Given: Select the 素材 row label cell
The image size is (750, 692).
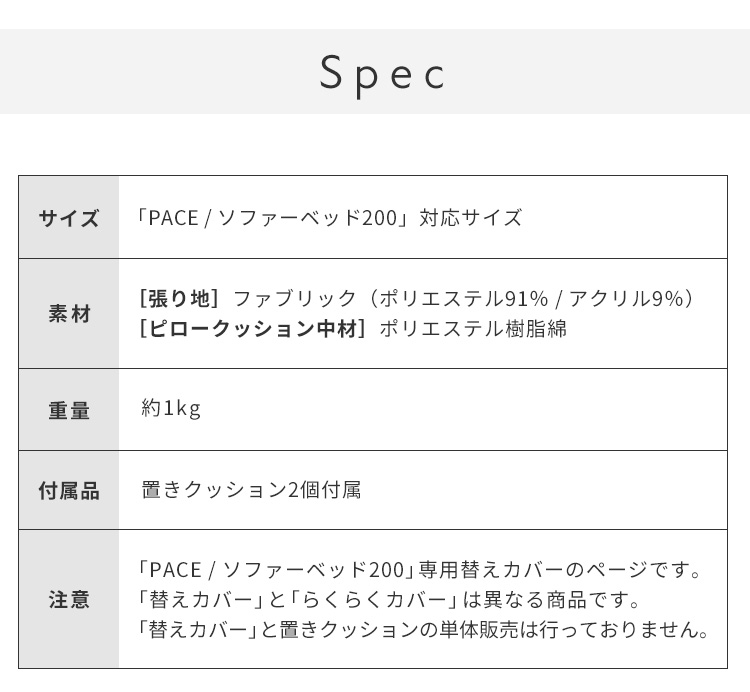Looking at the screenshot, I should (69, 313).
